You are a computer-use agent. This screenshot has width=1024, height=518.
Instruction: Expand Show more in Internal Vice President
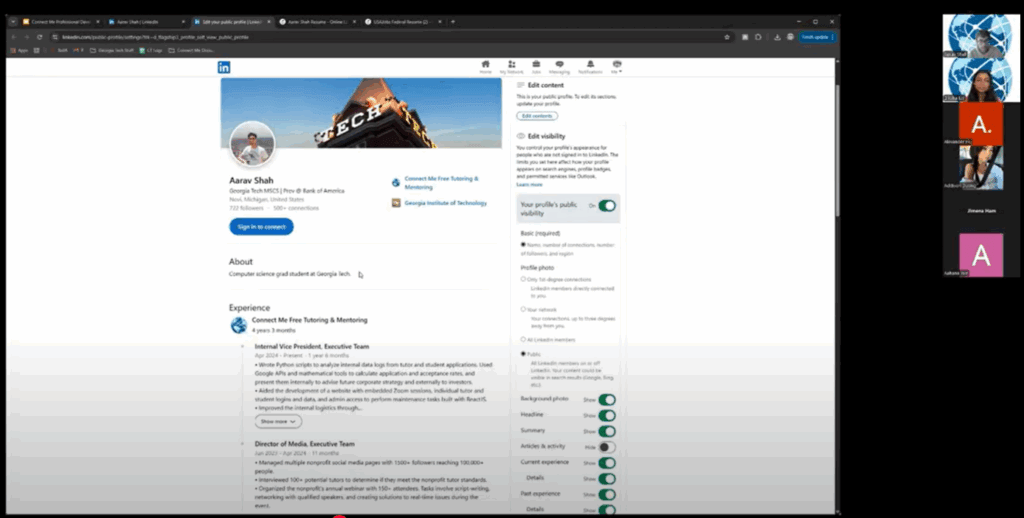(x=278, y=421)
